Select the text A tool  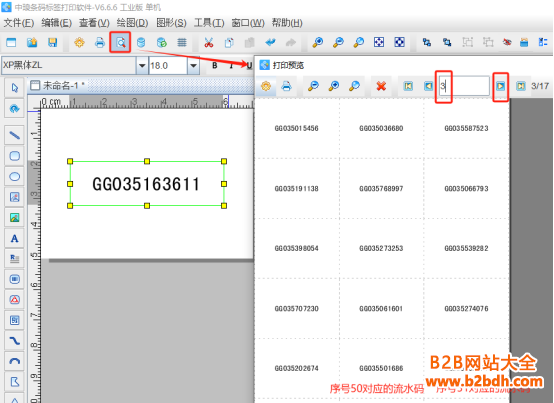click(14, 238)
